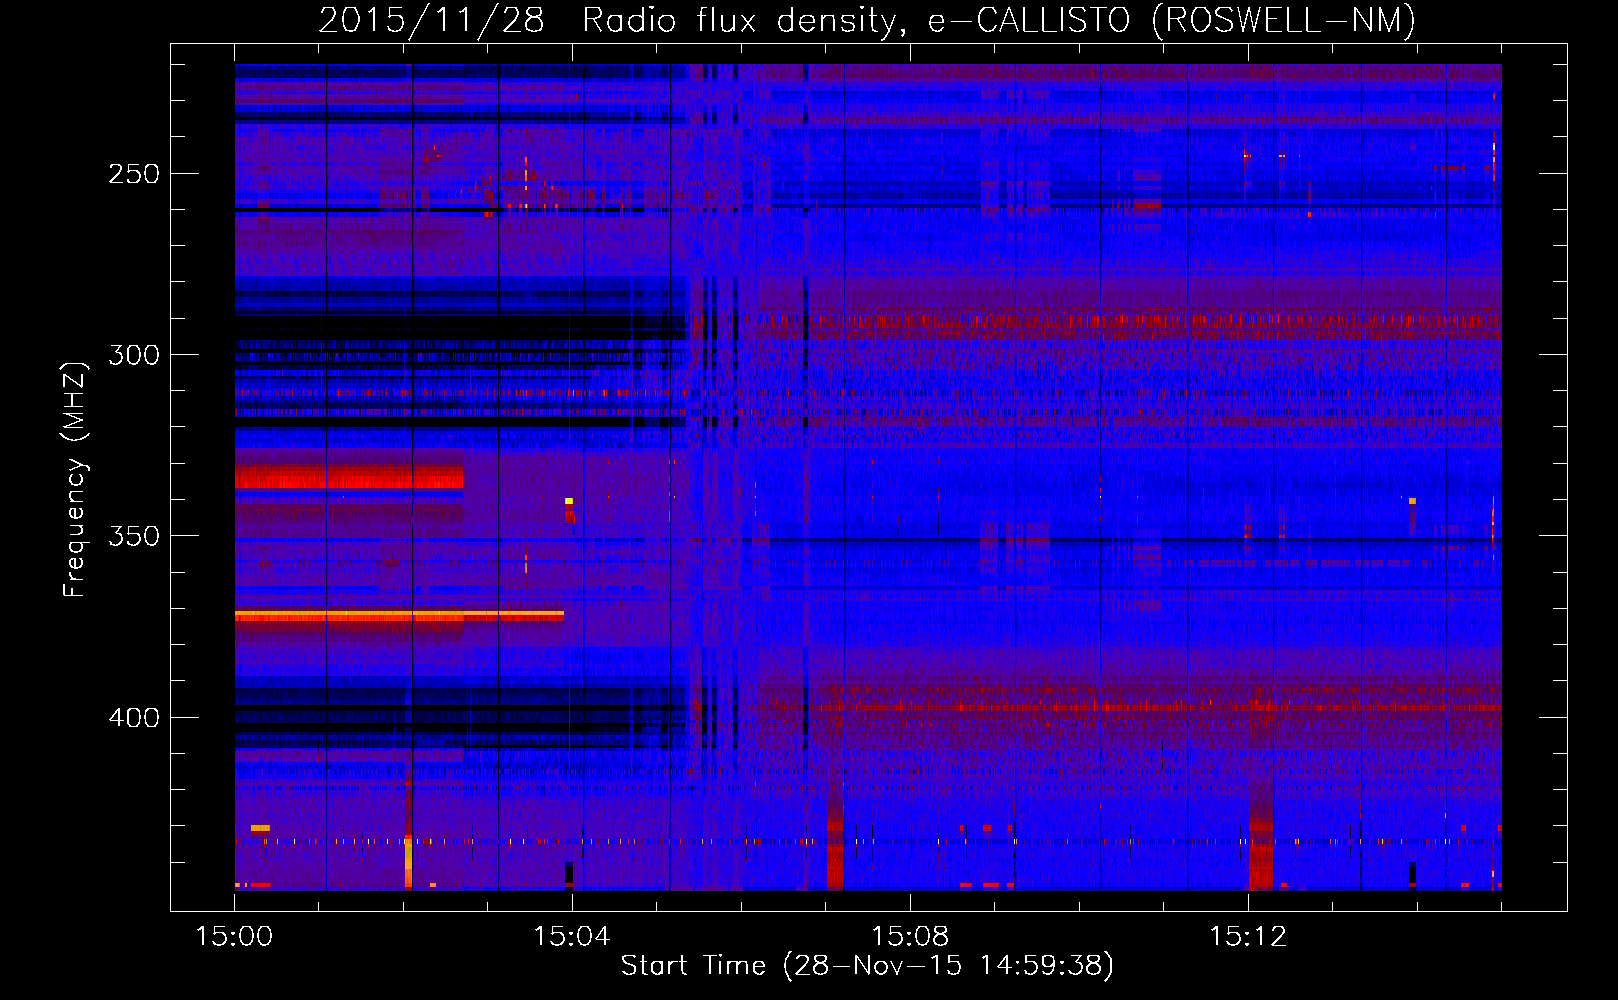Click the "Frequency (MHZ)" axis label
The height and width of the screenshot is (1000, 1618).
click(x=75, y=479)
